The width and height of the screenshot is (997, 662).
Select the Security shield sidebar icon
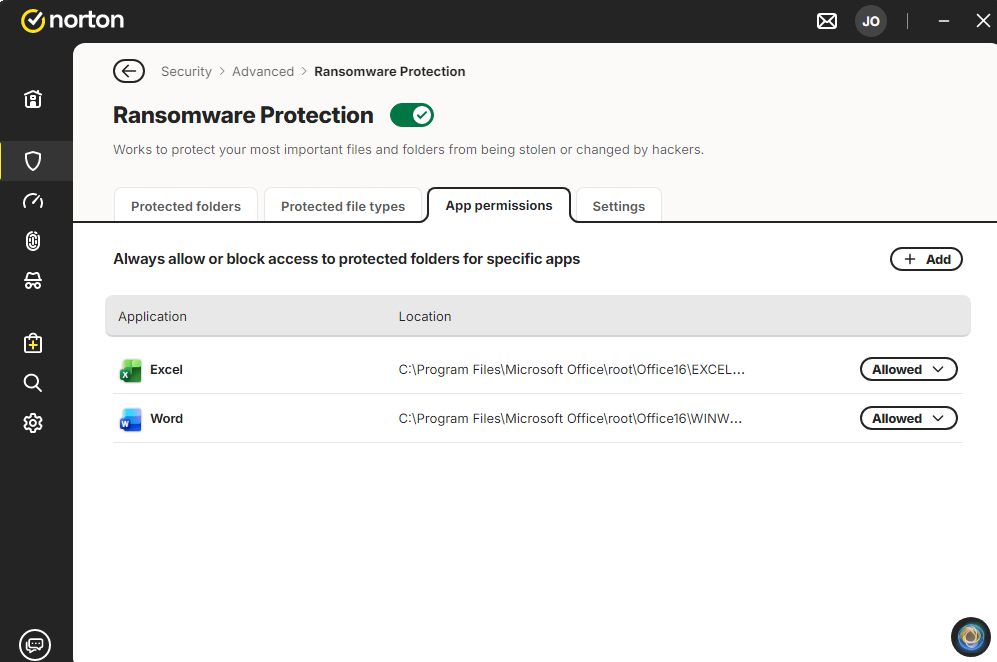(33, 161)
